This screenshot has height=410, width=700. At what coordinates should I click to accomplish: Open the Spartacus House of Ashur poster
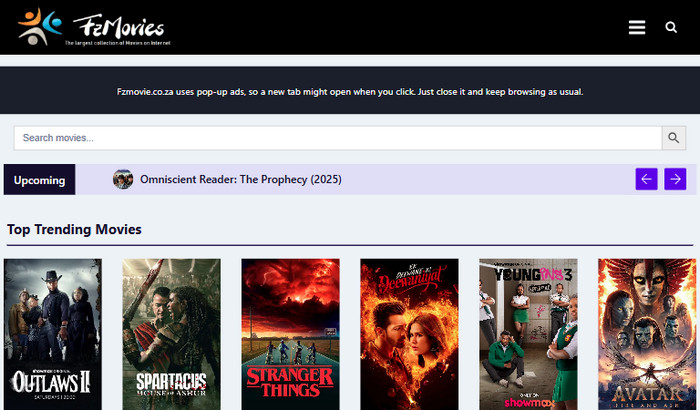click(x=171, y=334)
